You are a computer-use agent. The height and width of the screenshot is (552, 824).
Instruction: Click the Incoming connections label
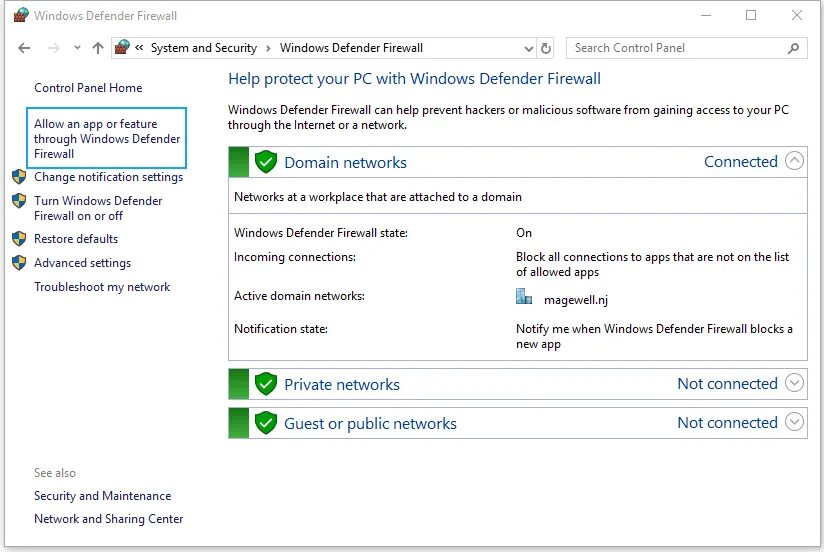(295, 257)
